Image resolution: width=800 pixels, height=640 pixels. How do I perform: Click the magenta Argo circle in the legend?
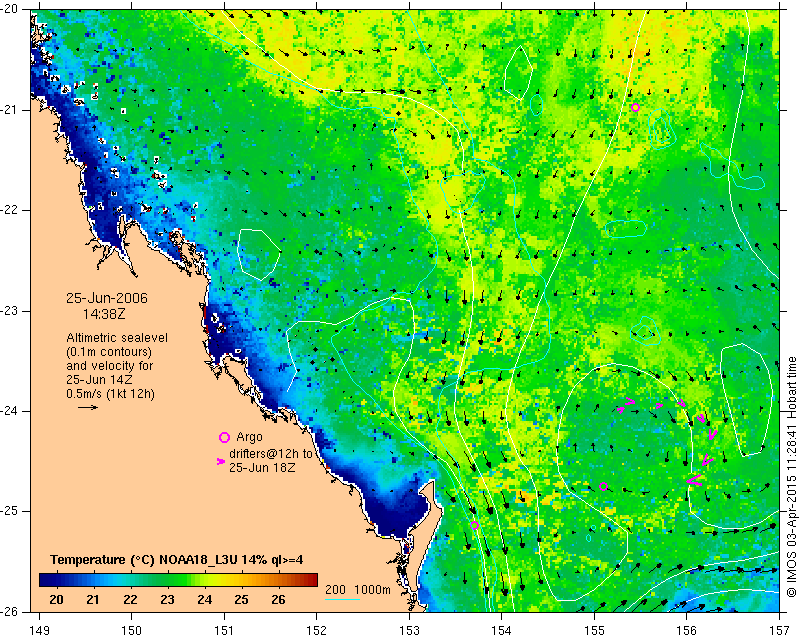coord(224,437)
